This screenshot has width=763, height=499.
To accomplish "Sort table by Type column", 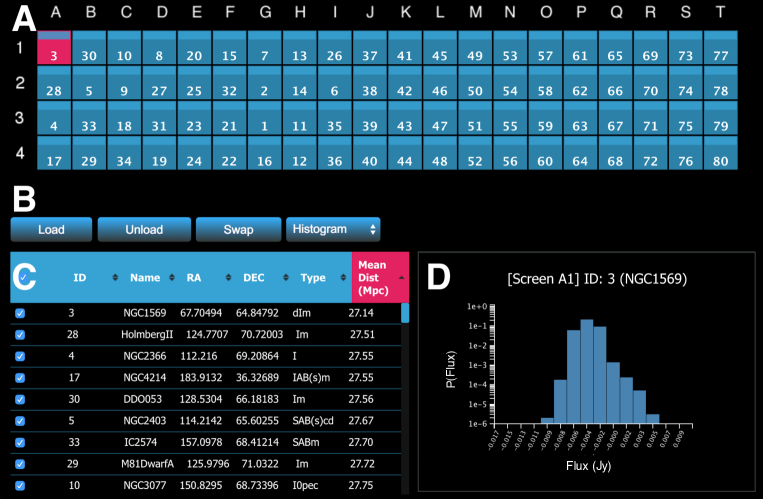I will (313, 277).
